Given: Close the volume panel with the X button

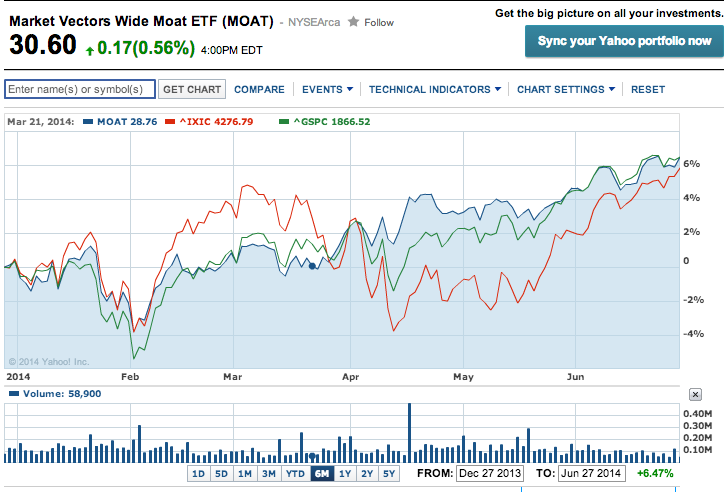Looking at the screenshot, I should [x=695, y=394].
